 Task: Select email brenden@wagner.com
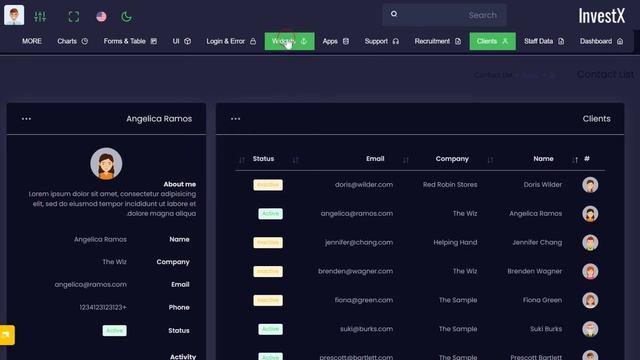point(356,271)
